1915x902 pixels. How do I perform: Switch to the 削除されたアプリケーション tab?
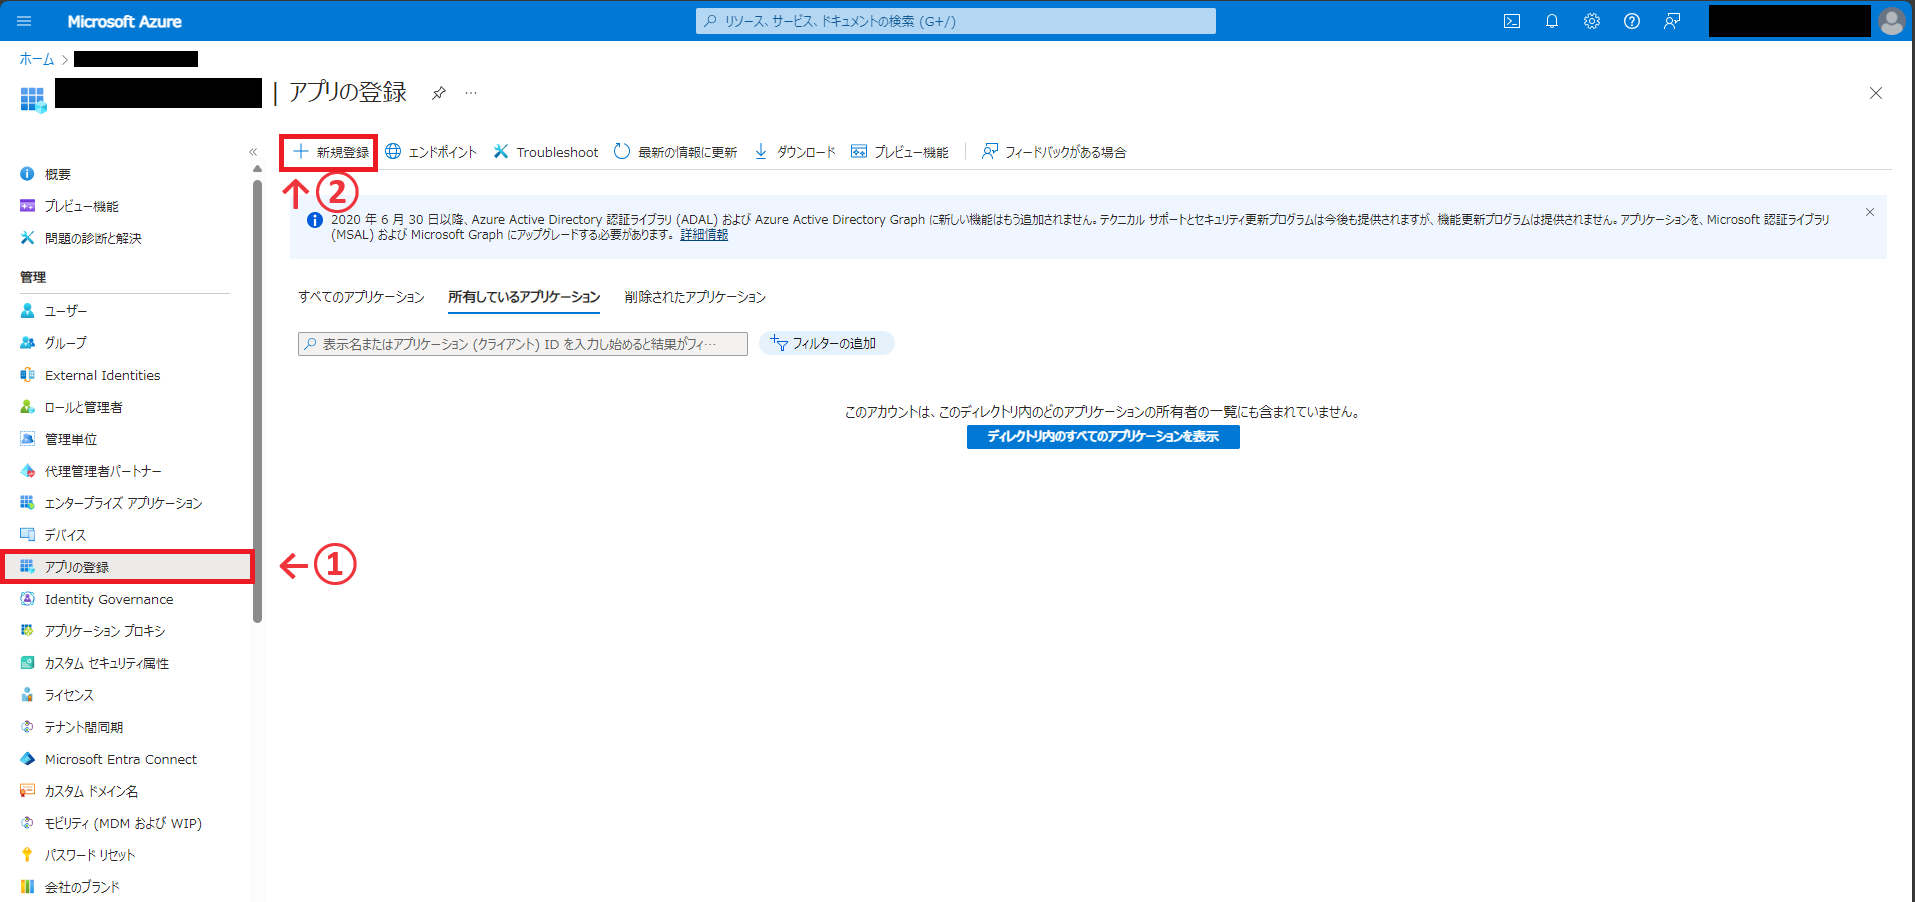[694, 296]
